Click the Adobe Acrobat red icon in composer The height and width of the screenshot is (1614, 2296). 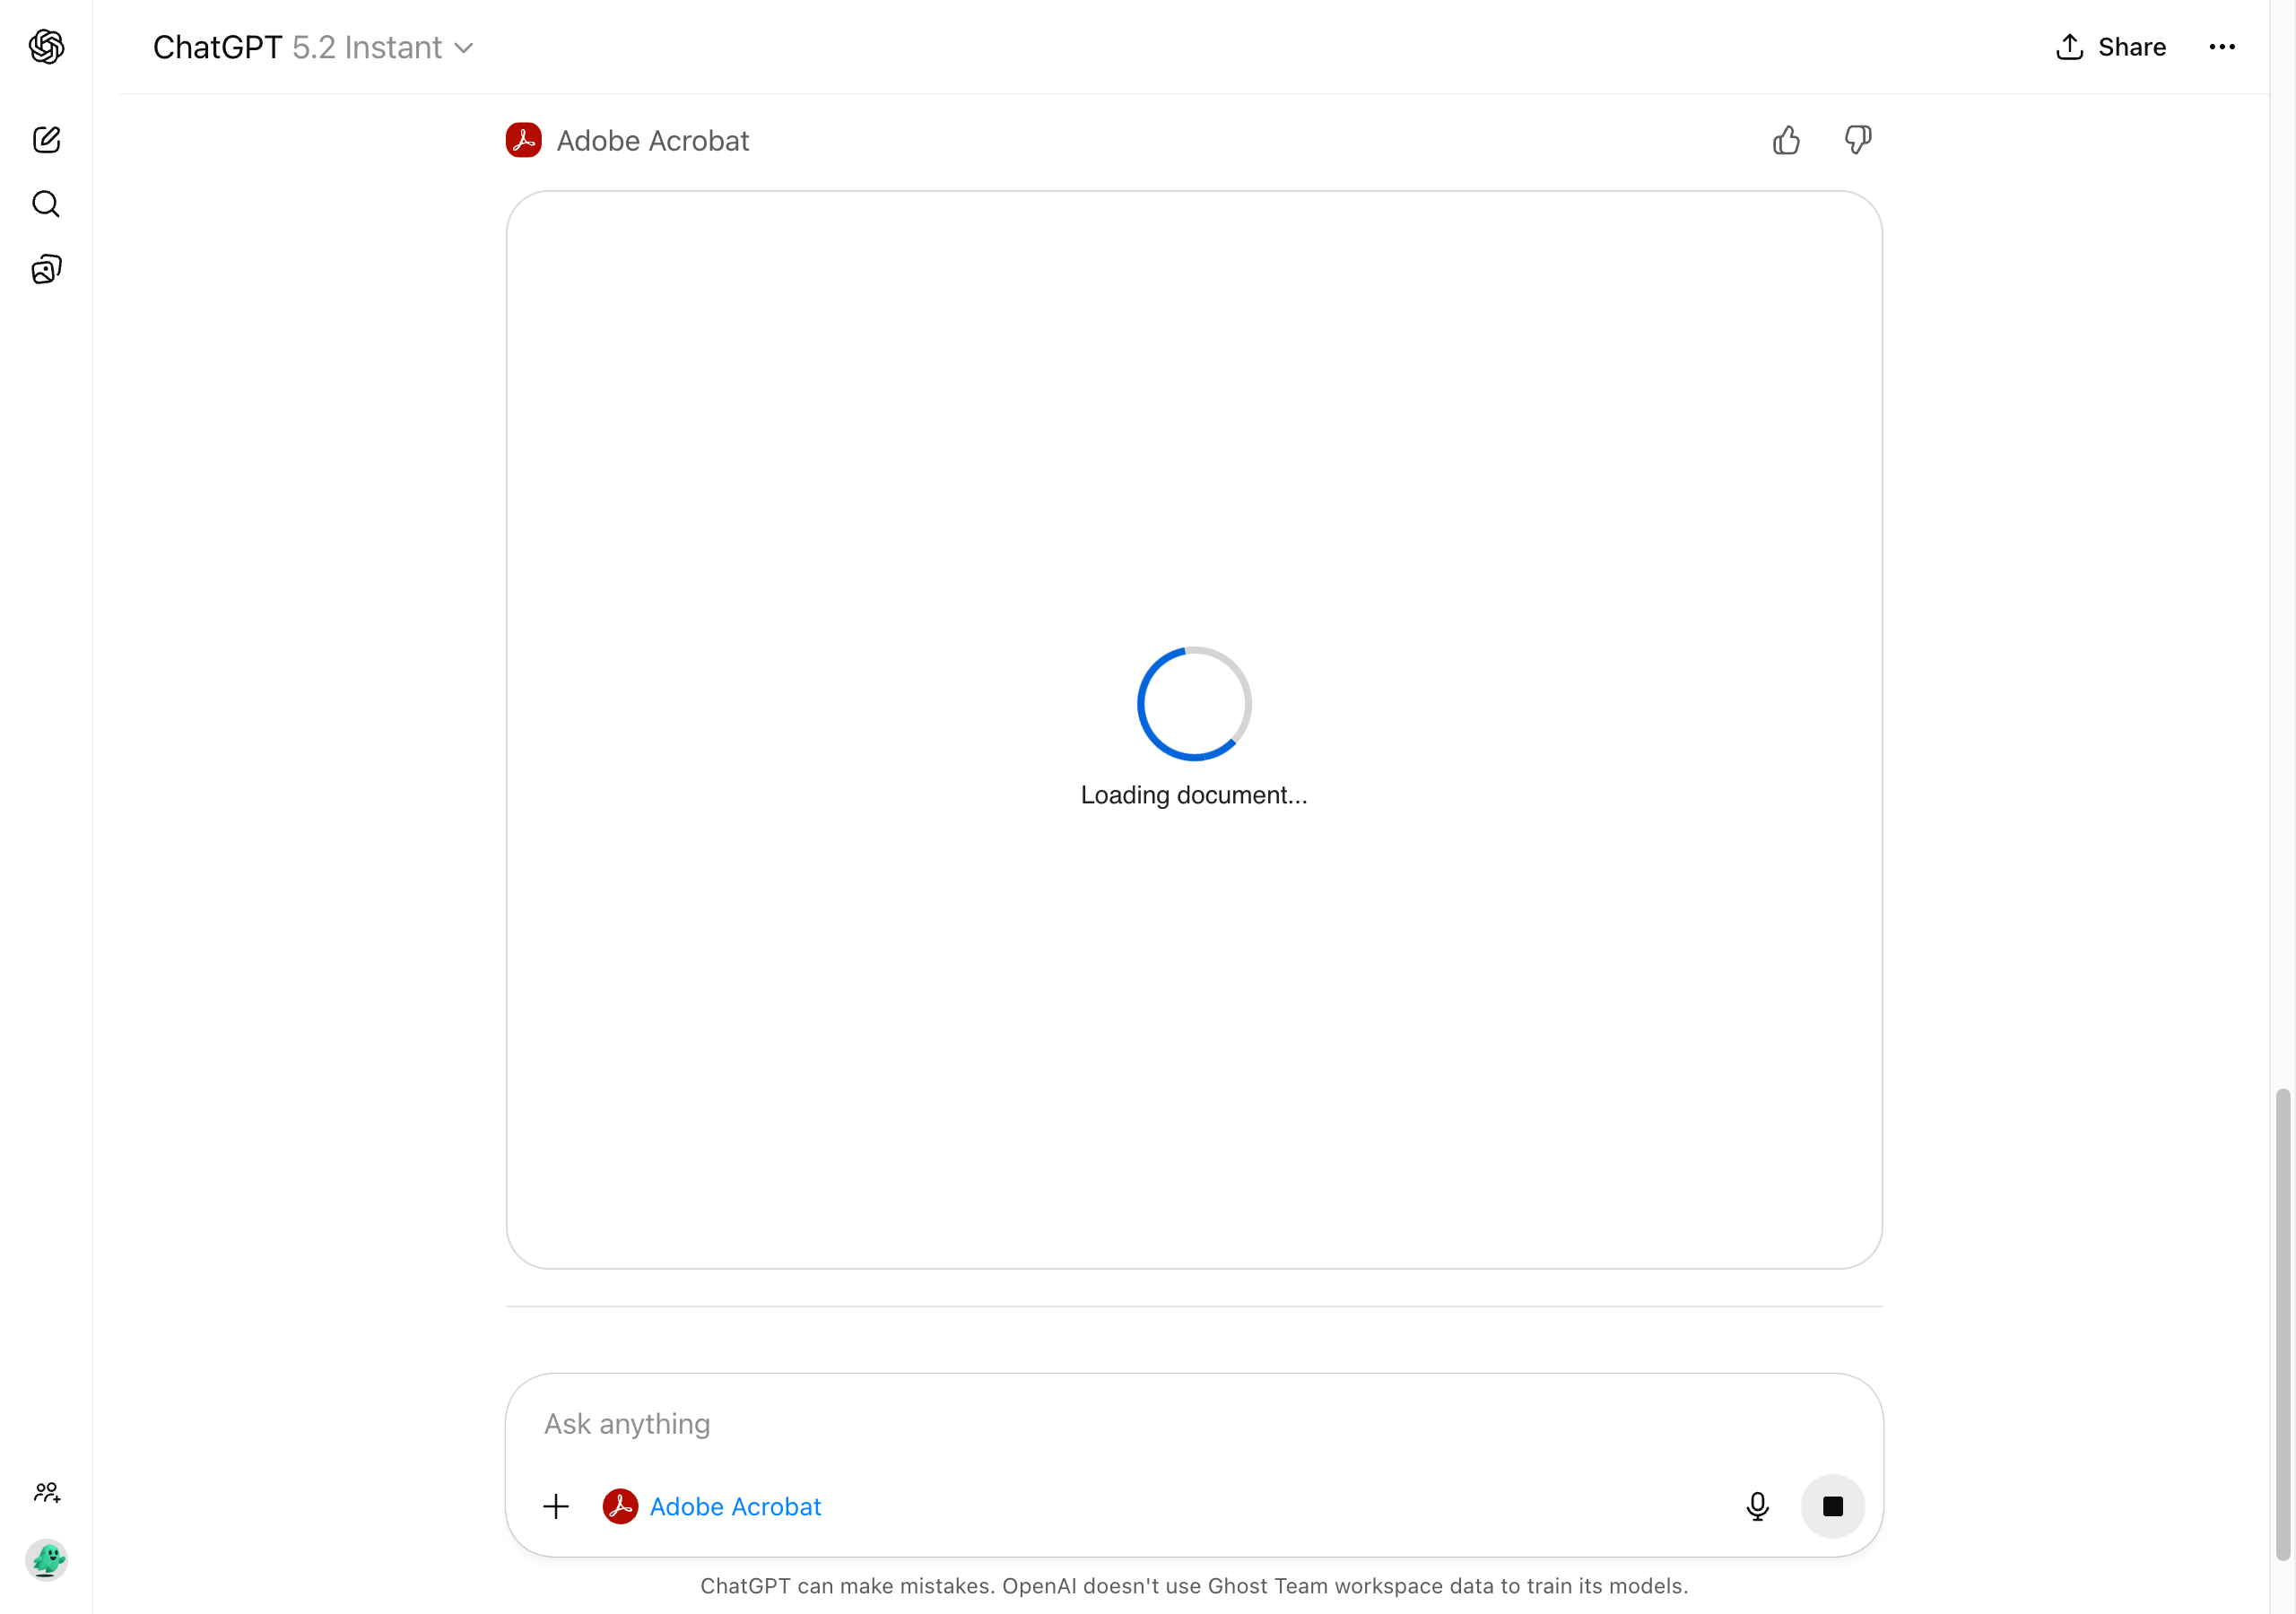[x=620, y=1506]
